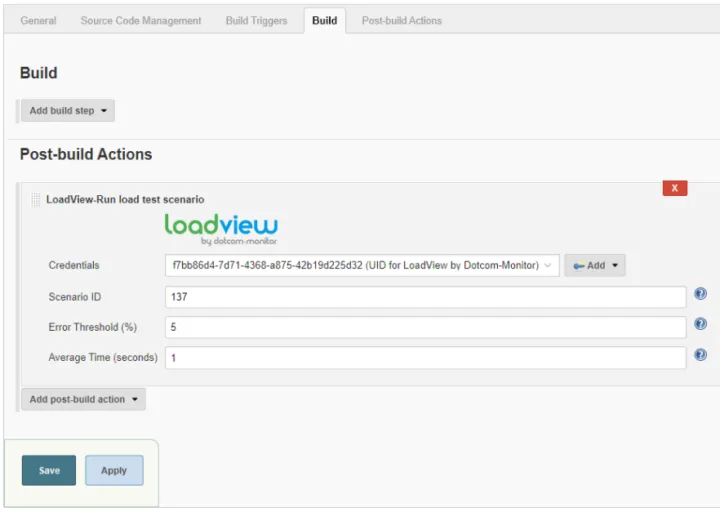720x512 pixels.
Task: Click the Error Threshold (%) label
Action: (x=93, y=327)
